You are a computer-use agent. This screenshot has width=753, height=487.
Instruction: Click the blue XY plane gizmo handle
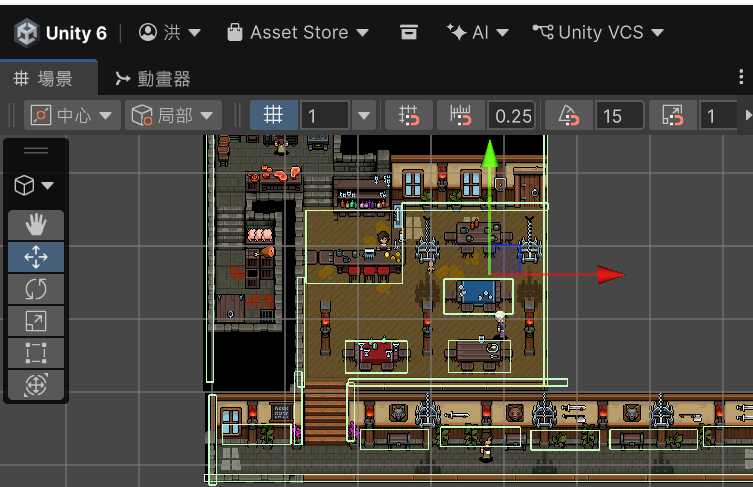[x=505, y=260]
